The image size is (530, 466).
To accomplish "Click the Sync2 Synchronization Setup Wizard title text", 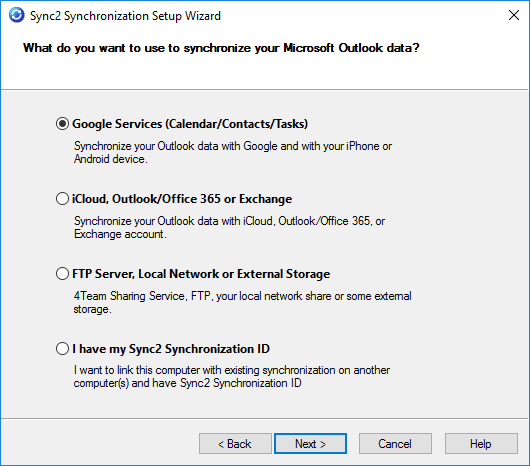I will point(125,16).
